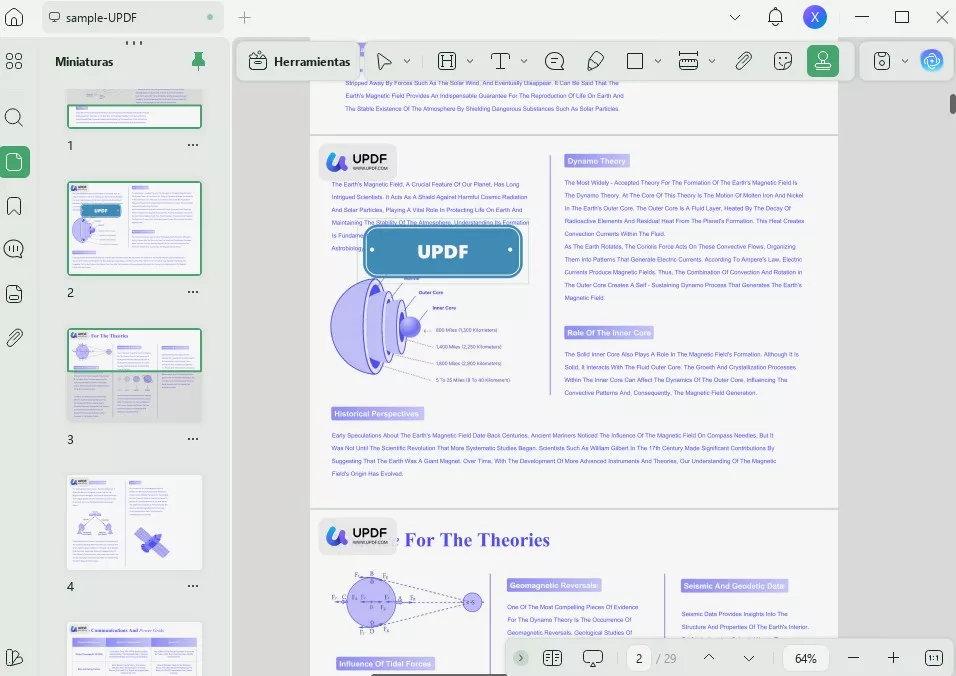Open more options for page 1 thumbnail
The height and width of the screenshot is (676, 956).
[193, 145]
